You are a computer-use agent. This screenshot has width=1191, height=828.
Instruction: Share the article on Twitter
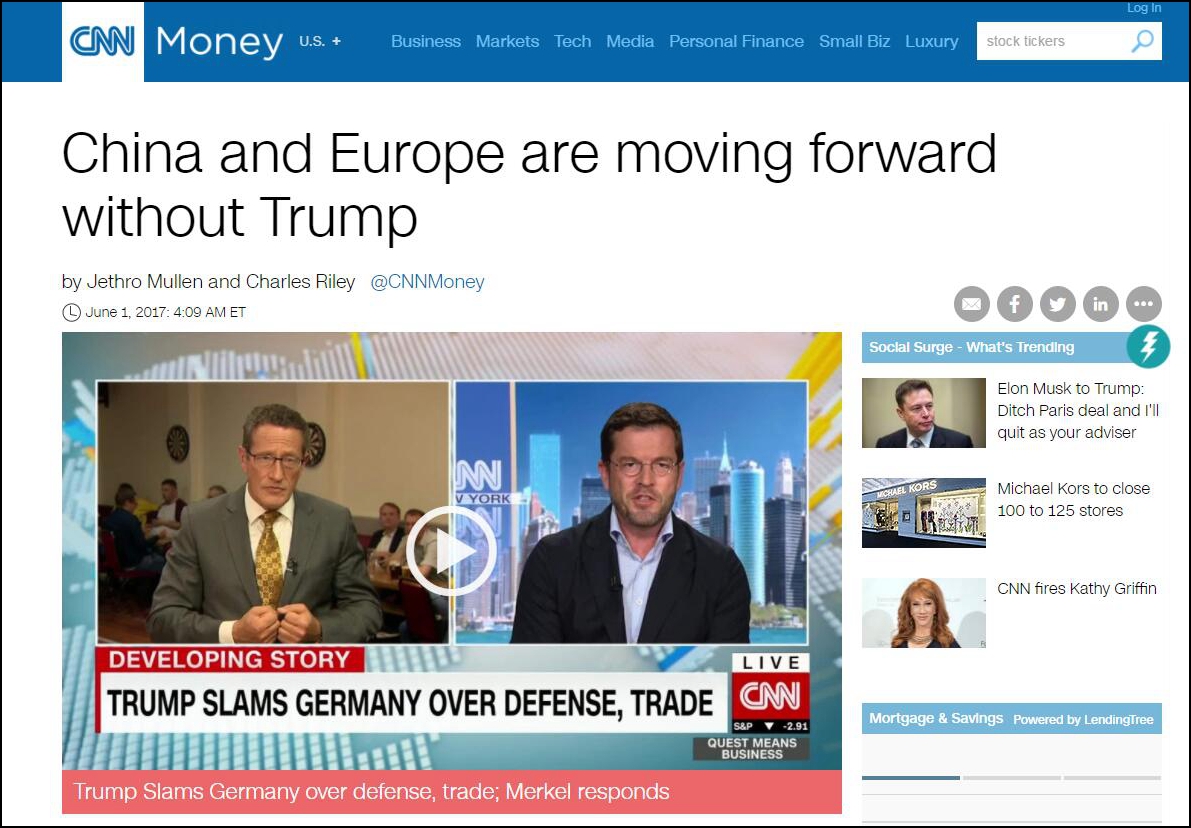(1057, 305)
